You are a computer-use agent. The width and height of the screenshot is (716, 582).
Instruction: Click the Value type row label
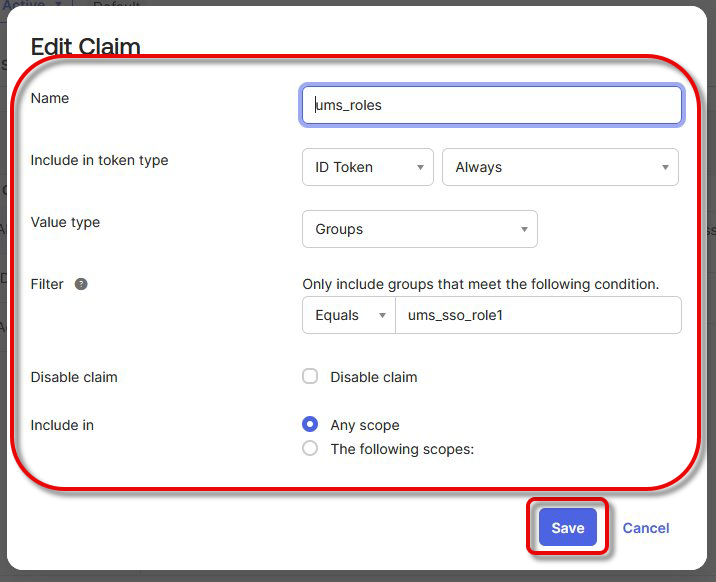pos(65,222)
